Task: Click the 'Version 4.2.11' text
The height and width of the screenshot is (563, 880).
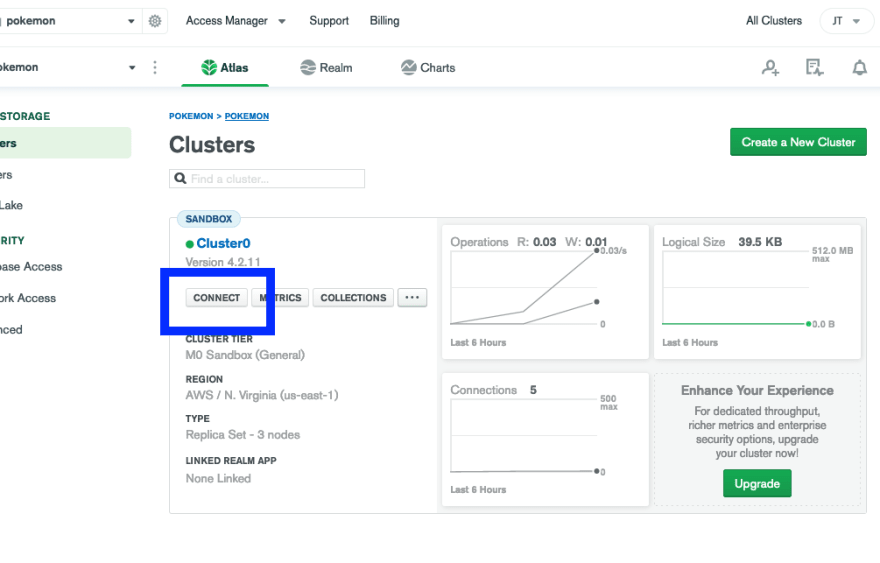Action: [x=223, y=262]
